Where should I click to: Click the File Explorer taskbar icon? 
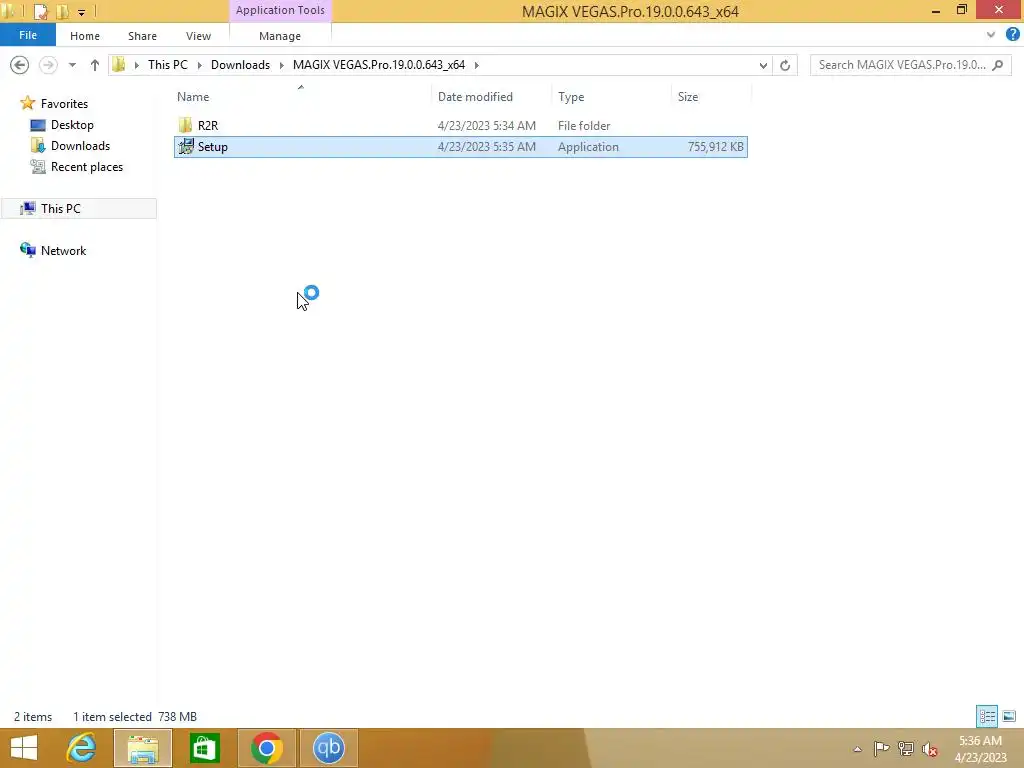click(143, 748)
